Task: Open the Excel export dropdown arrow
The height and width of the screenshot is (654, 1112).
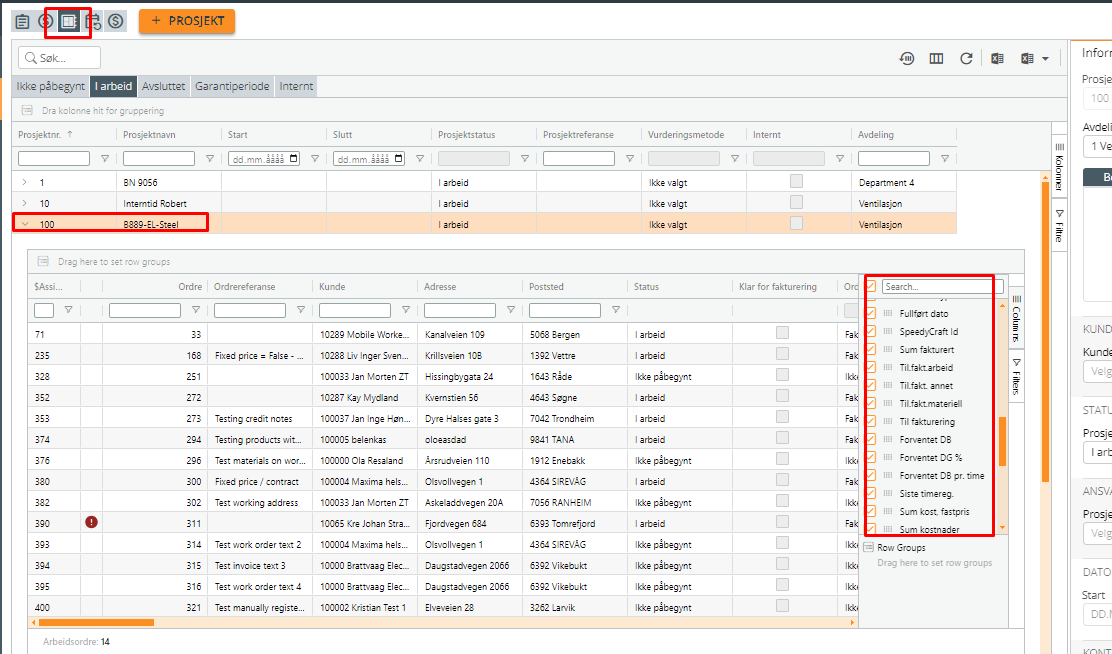Action: pyautogui.click(x=1045, y=59)
